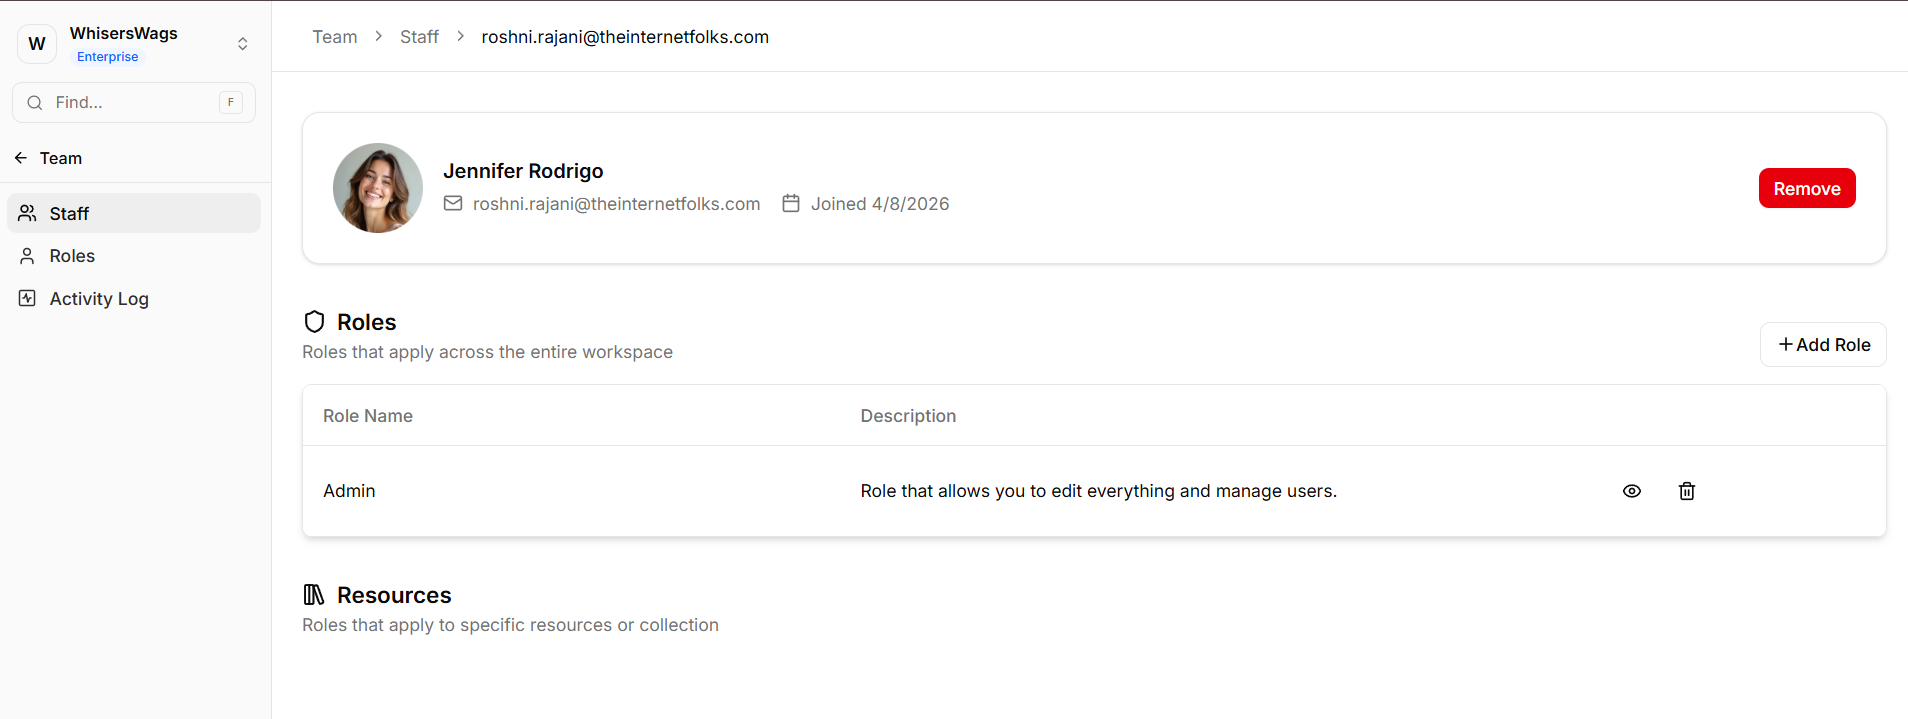View the Admin role details eye icon
The image size is (1908, 719).
[x=1631, y=491]
